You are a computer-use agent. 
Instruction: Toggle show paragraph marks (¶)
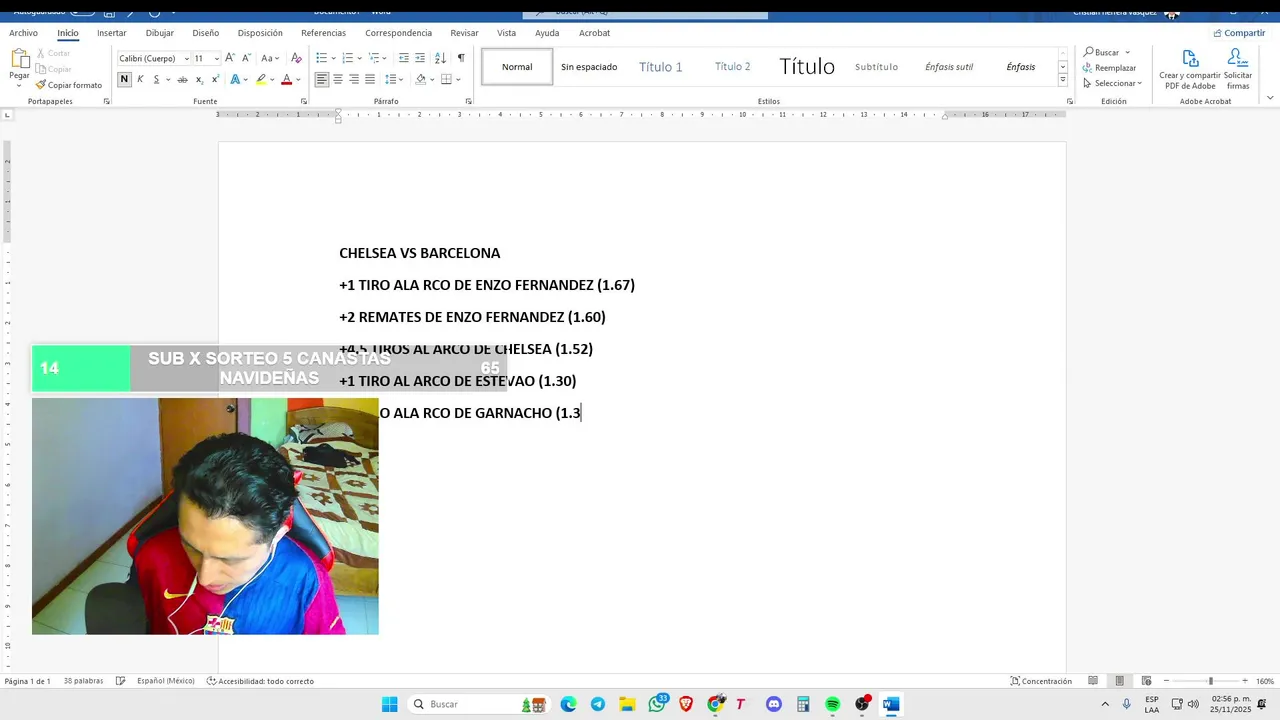461,58
